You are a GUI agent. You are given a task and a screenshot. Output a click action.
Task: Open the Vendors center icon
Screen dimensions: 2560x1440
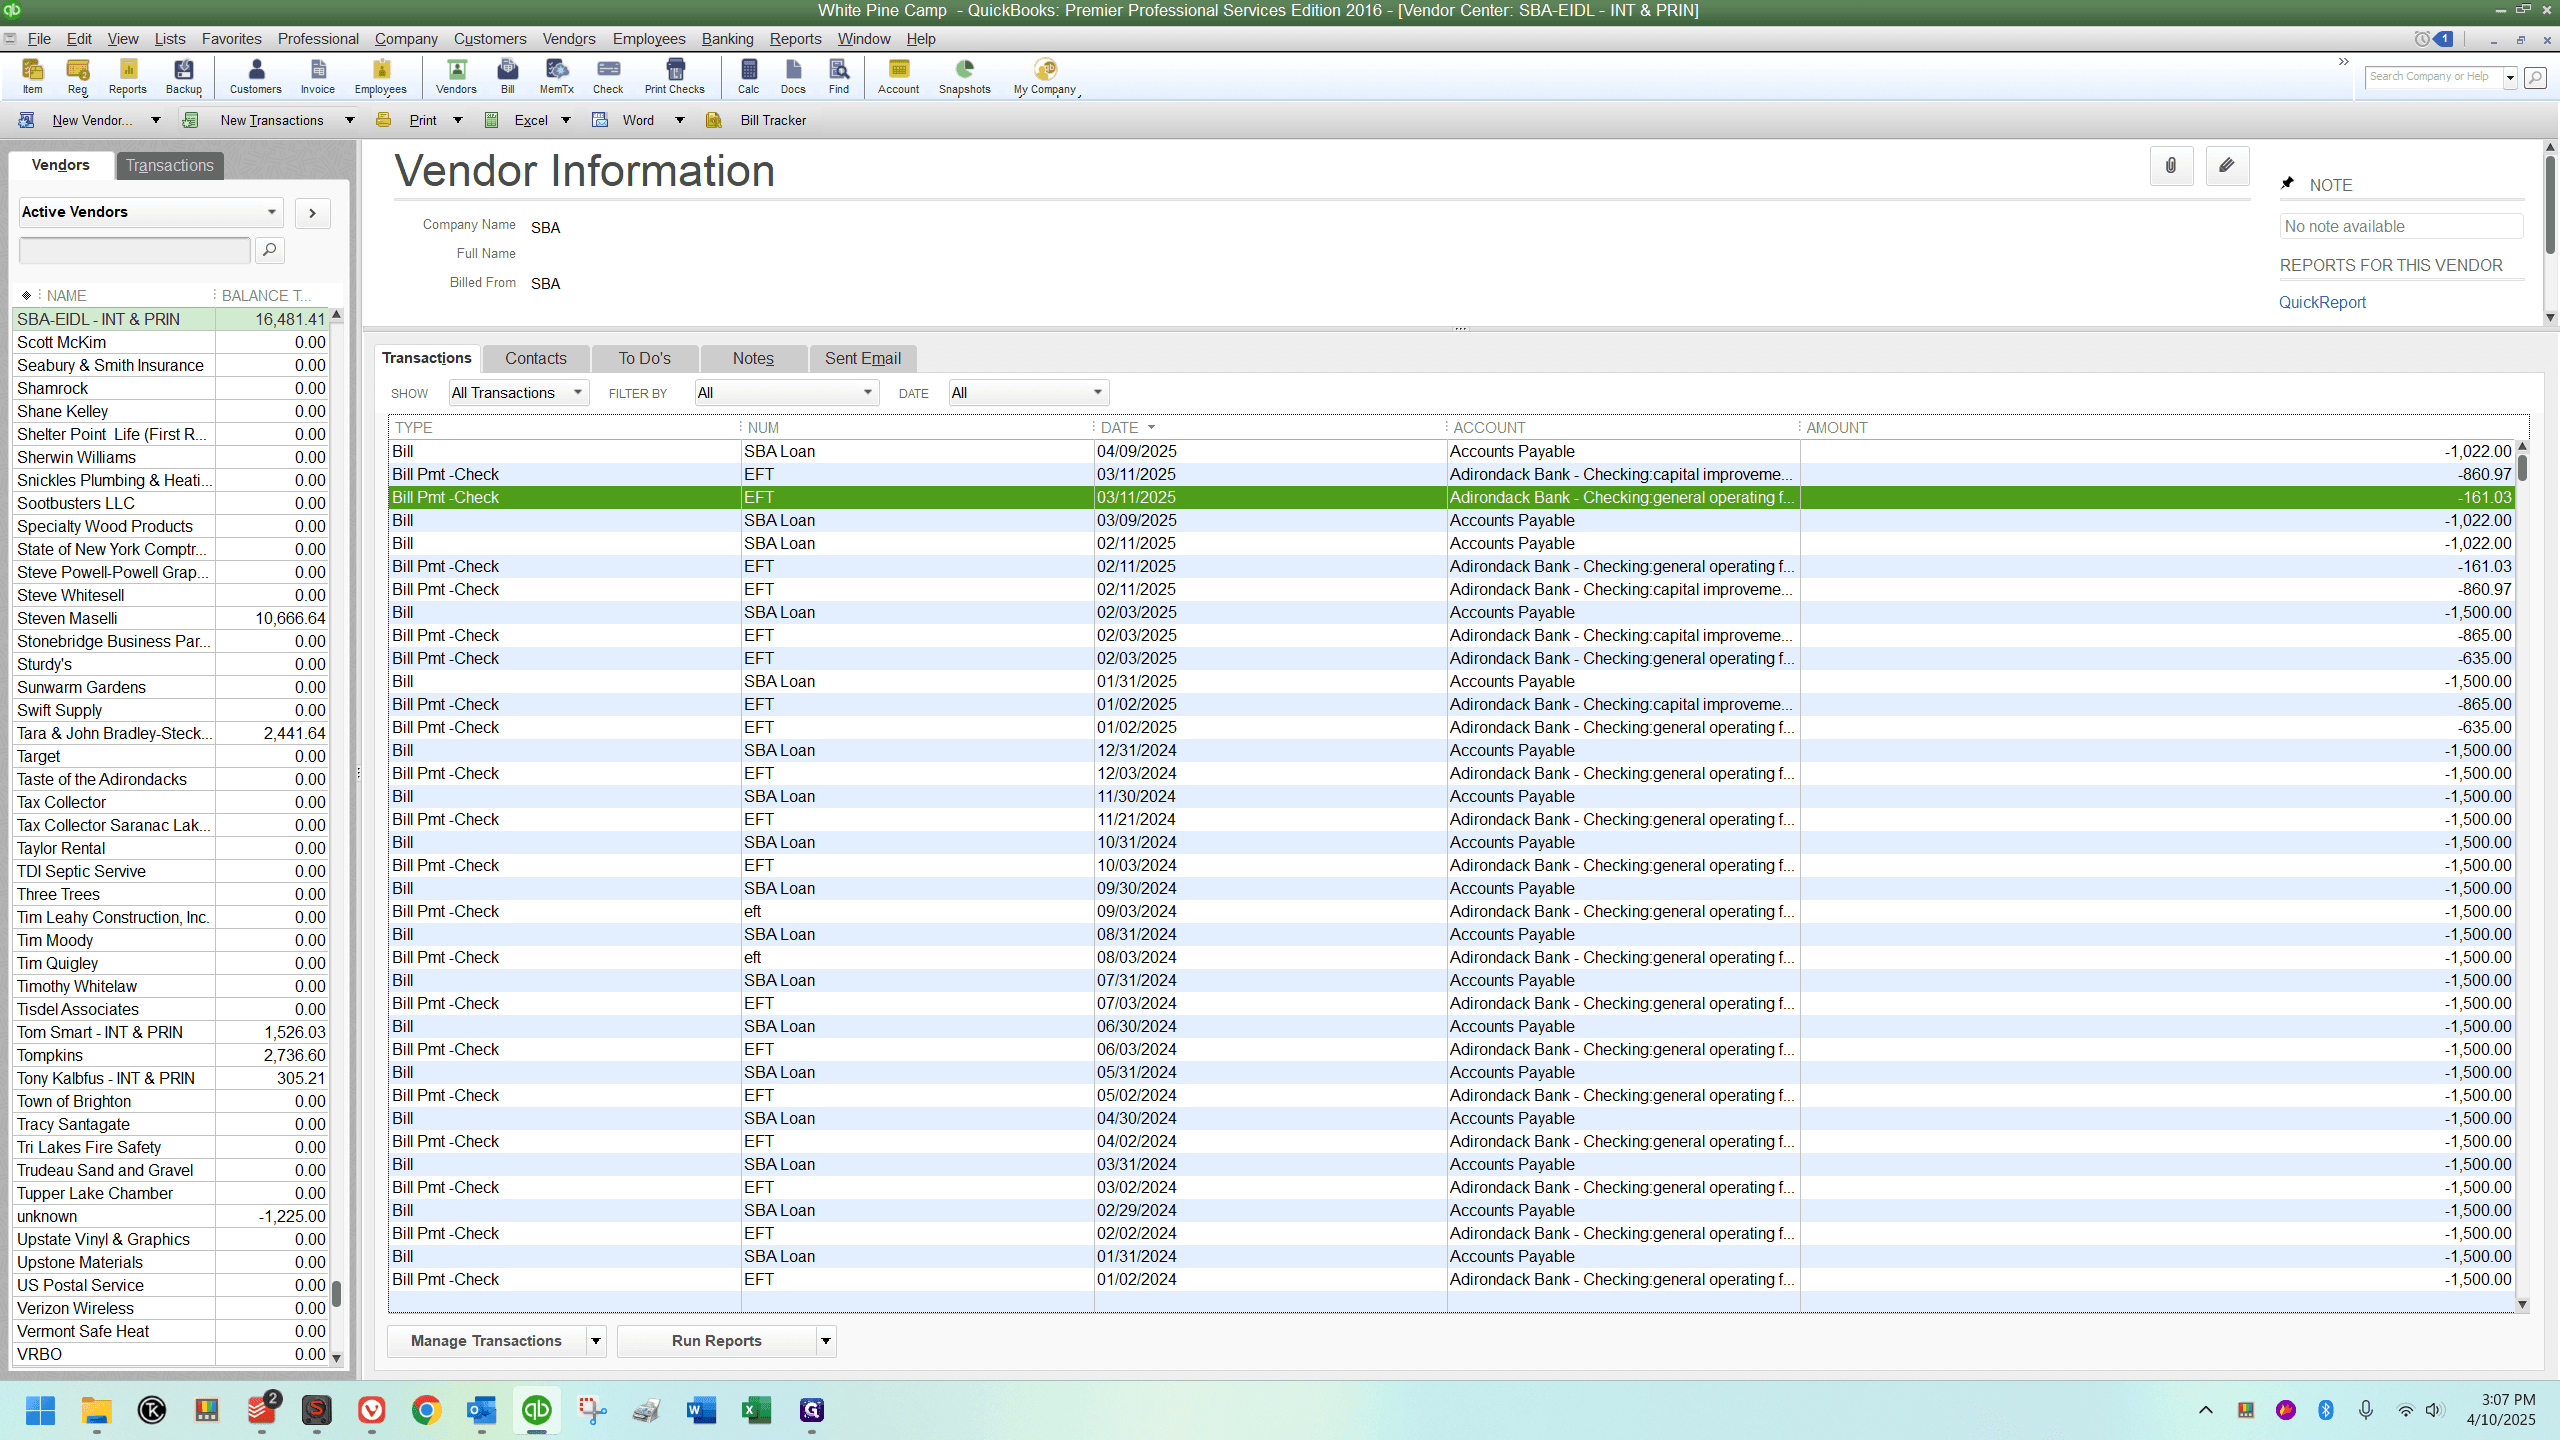pyautogui.click(x=457, y=76)
